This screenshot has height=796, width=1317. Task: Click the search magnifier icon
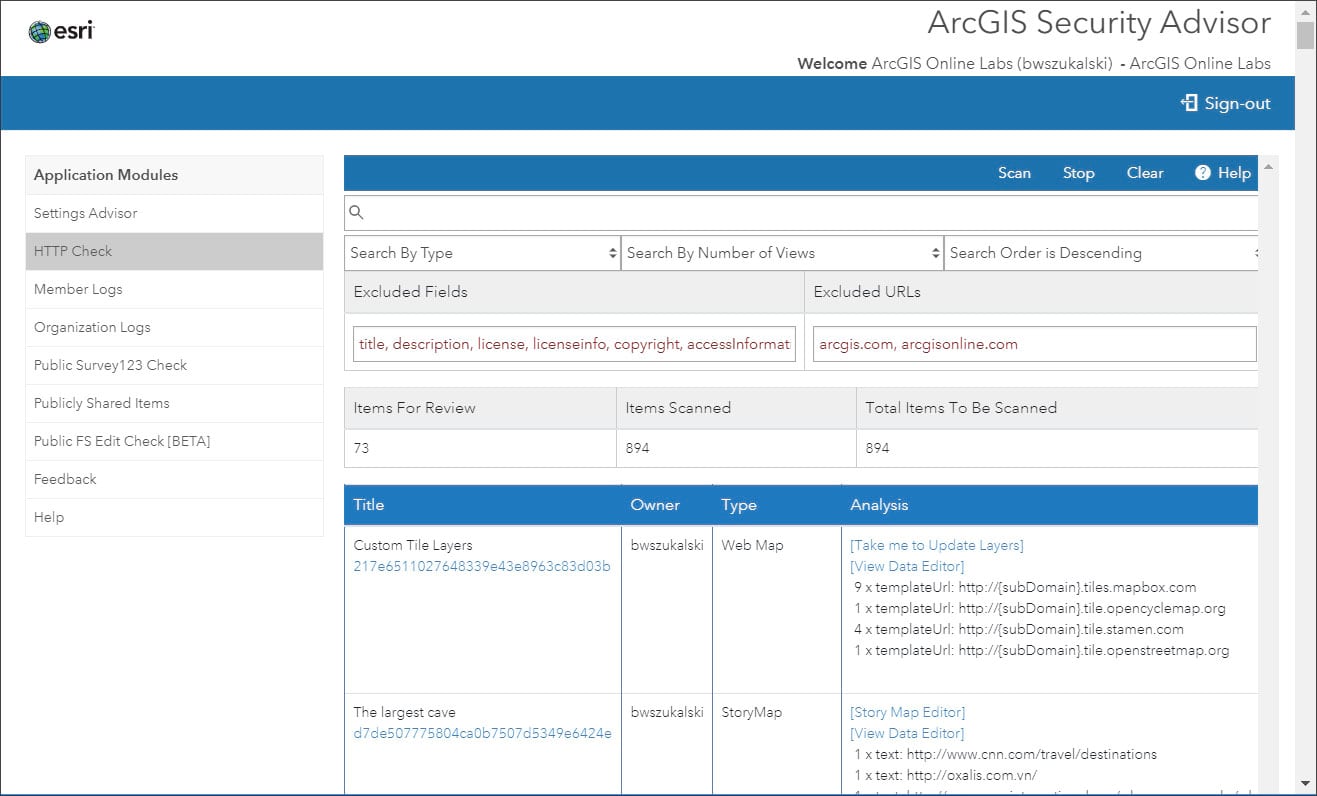[x=357, y=212]
